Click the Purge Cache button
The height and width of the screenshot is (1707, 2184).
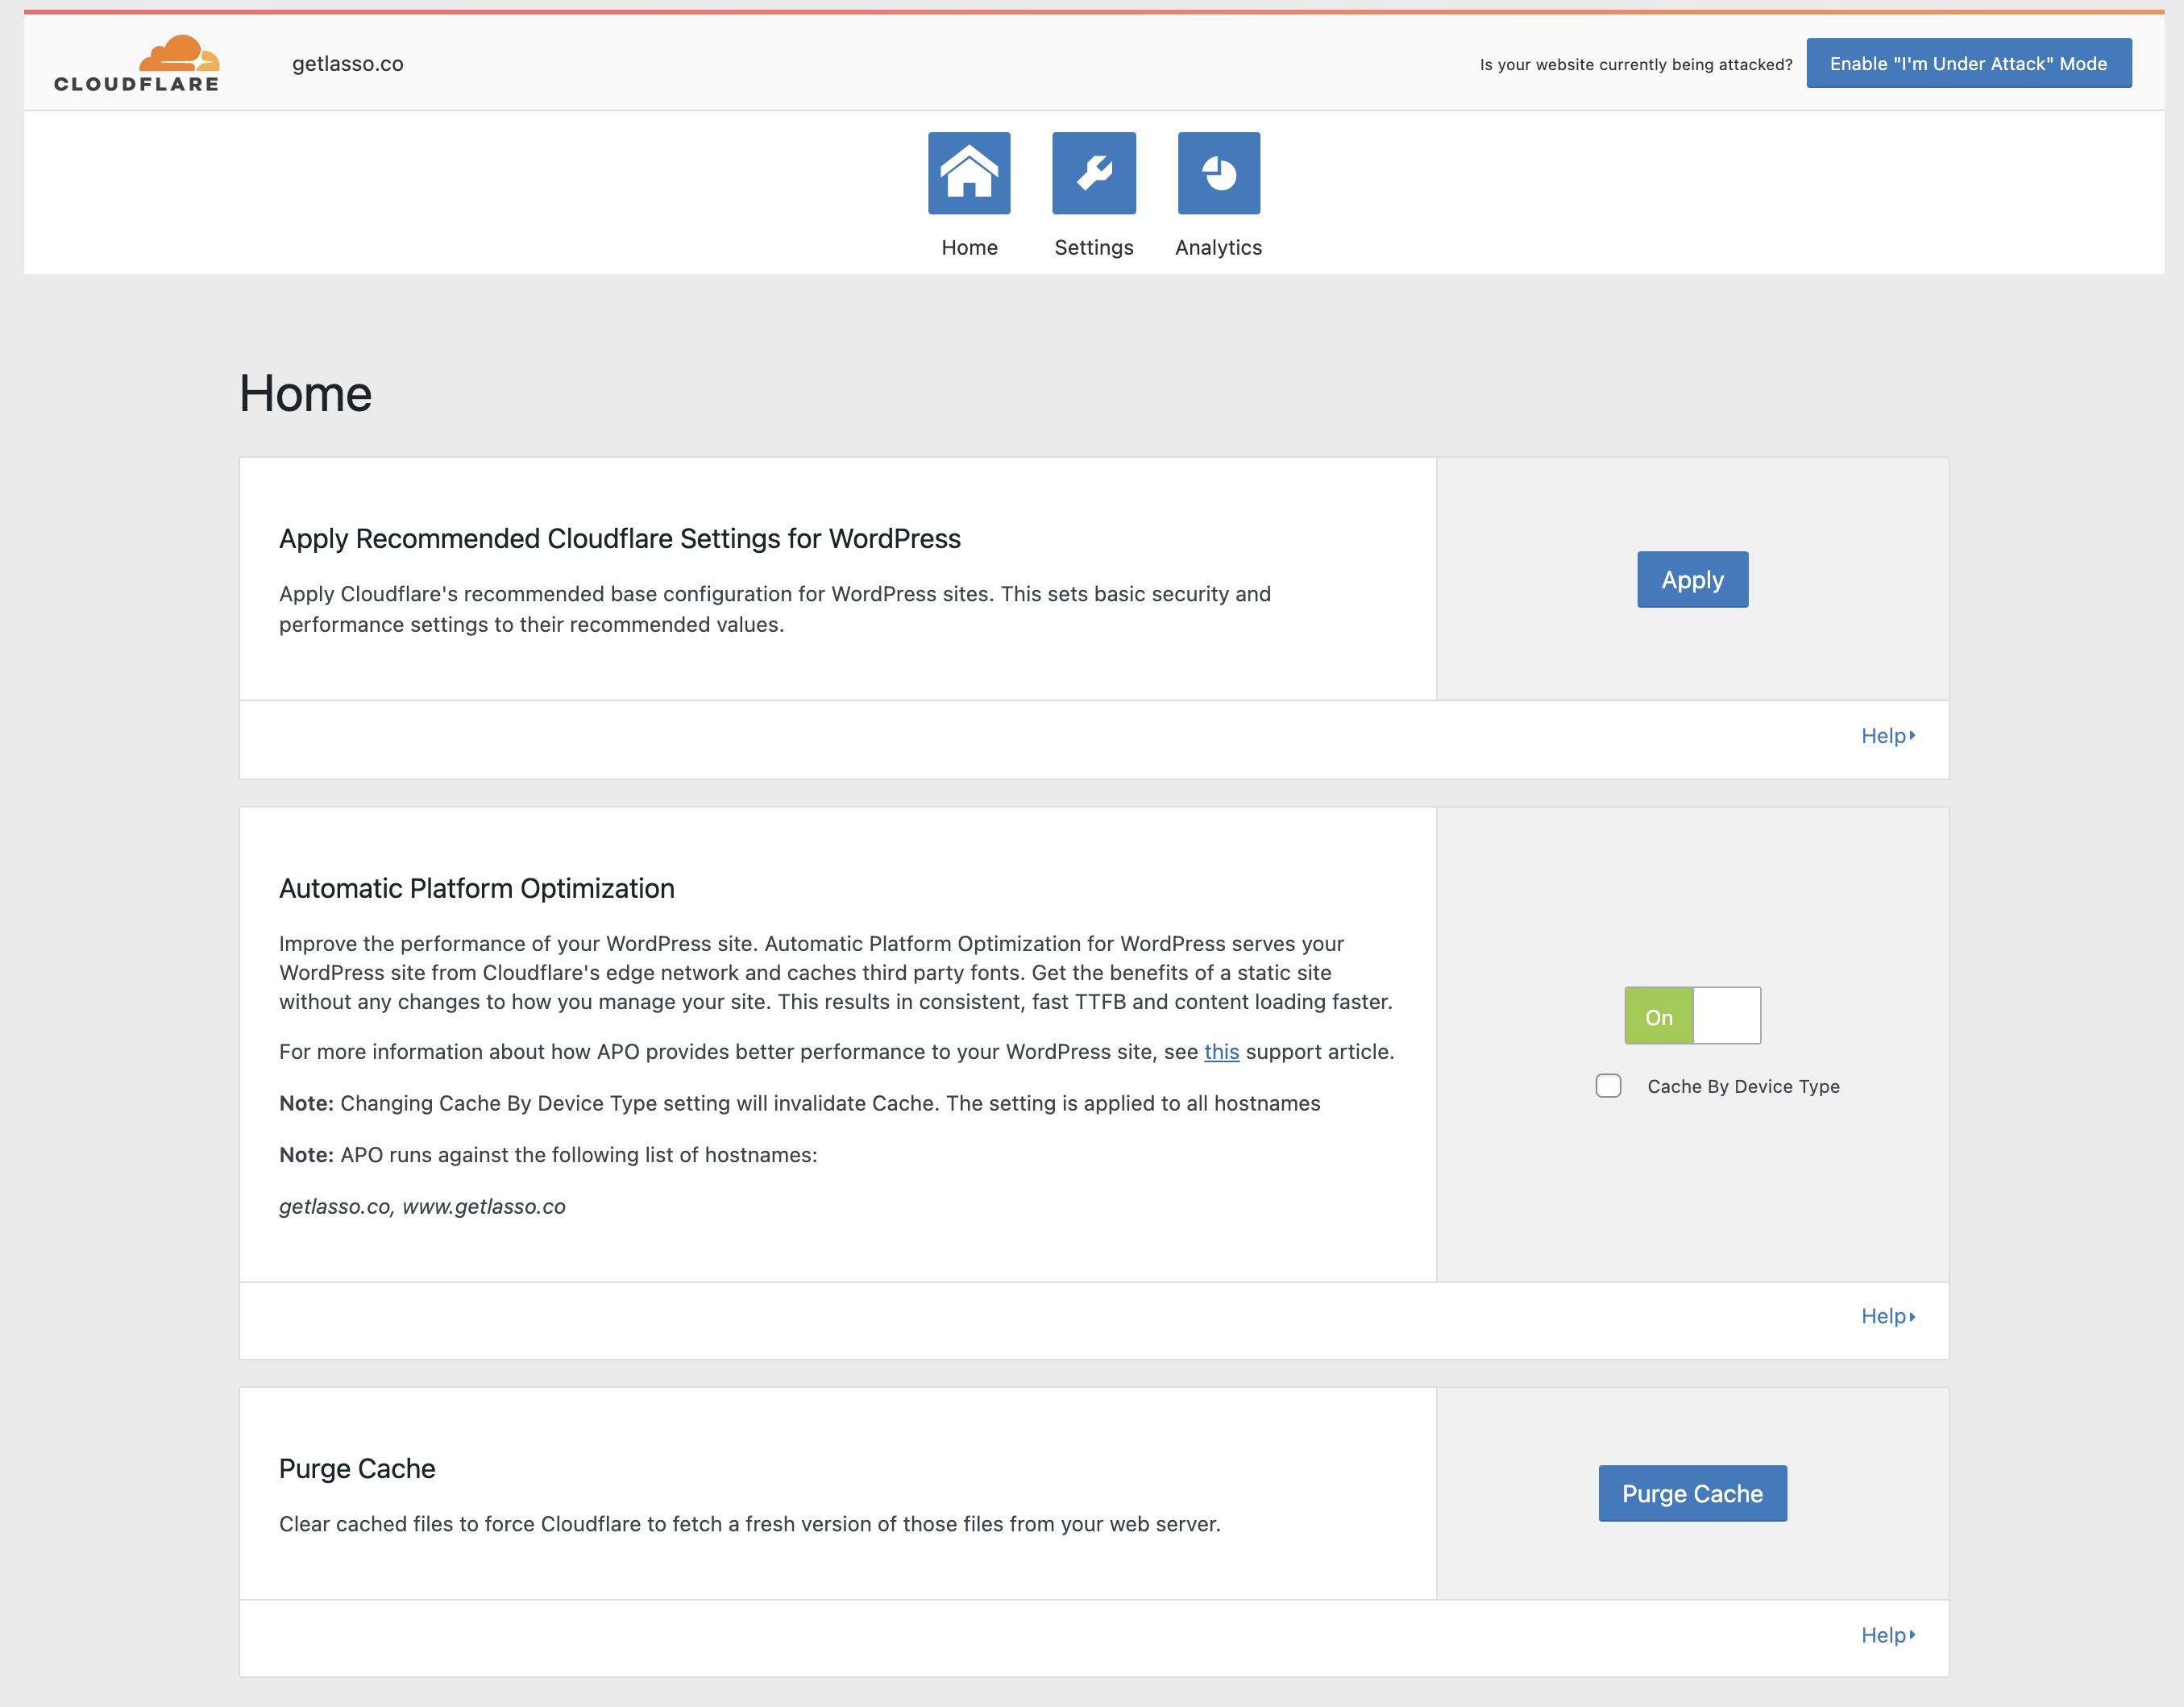[x=1692, y=1494]
